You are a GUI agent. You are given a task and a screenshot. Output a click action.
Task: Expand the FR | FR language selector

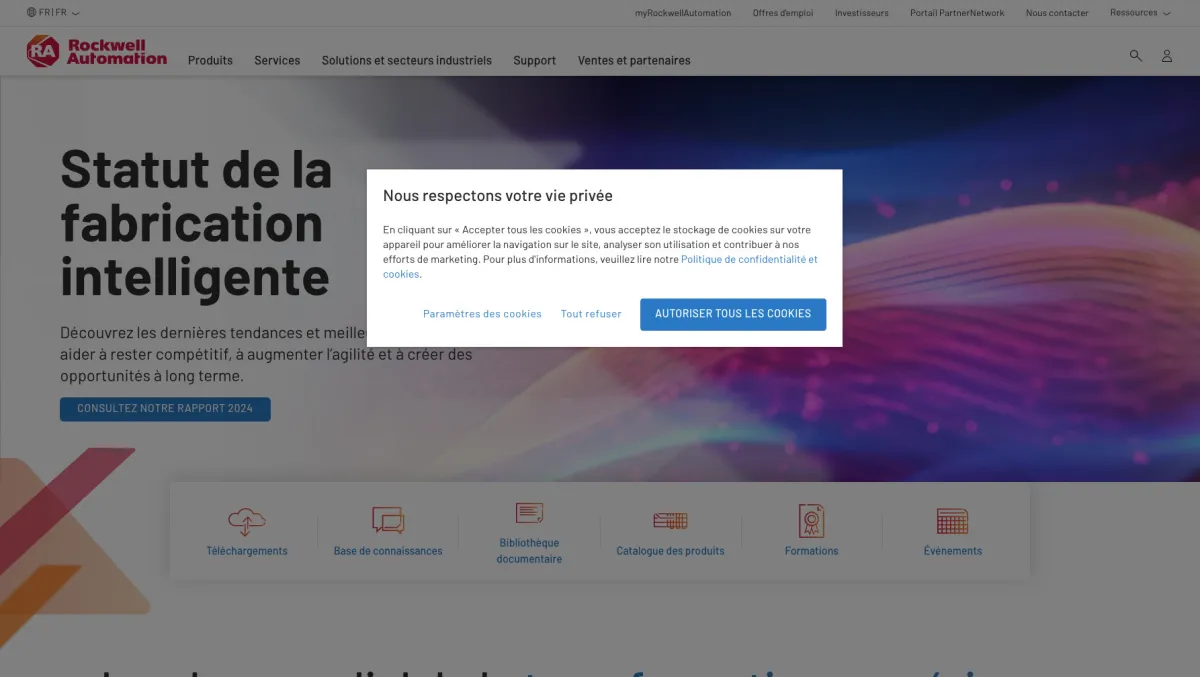pos(54,13)
